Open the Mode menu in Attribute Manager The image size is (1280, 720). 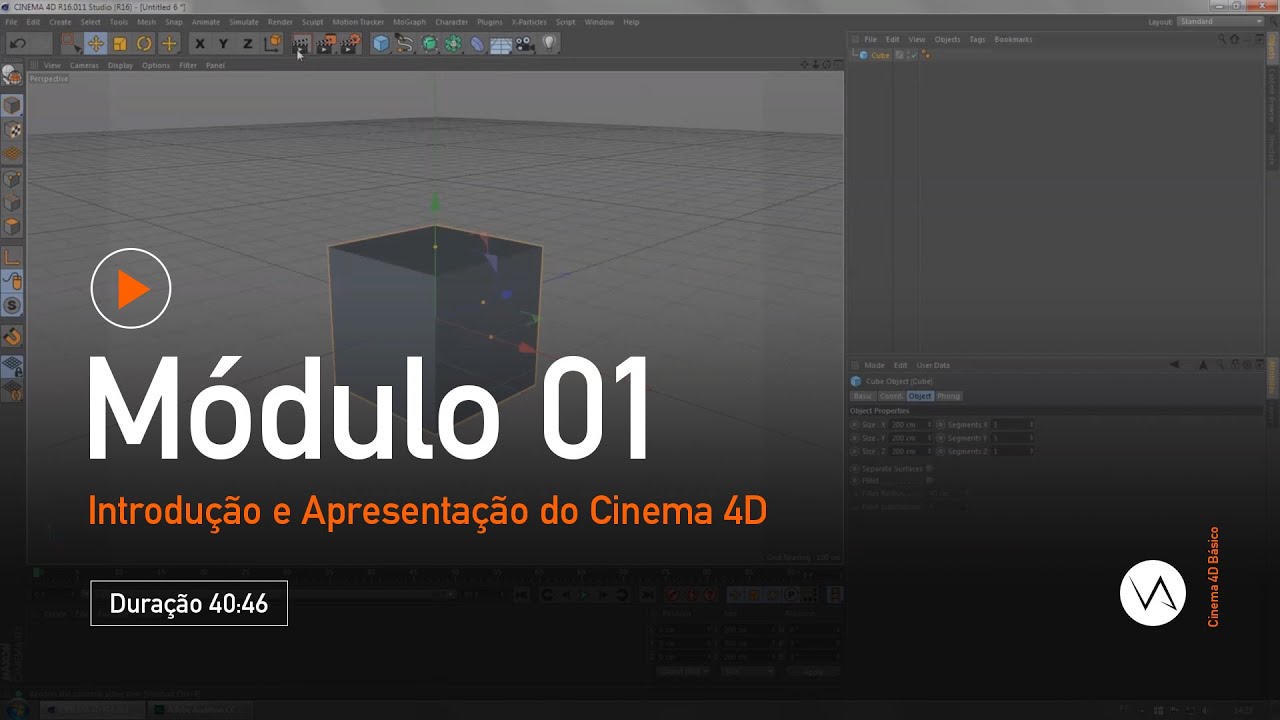pyautogui.click(x=874, y=365)
